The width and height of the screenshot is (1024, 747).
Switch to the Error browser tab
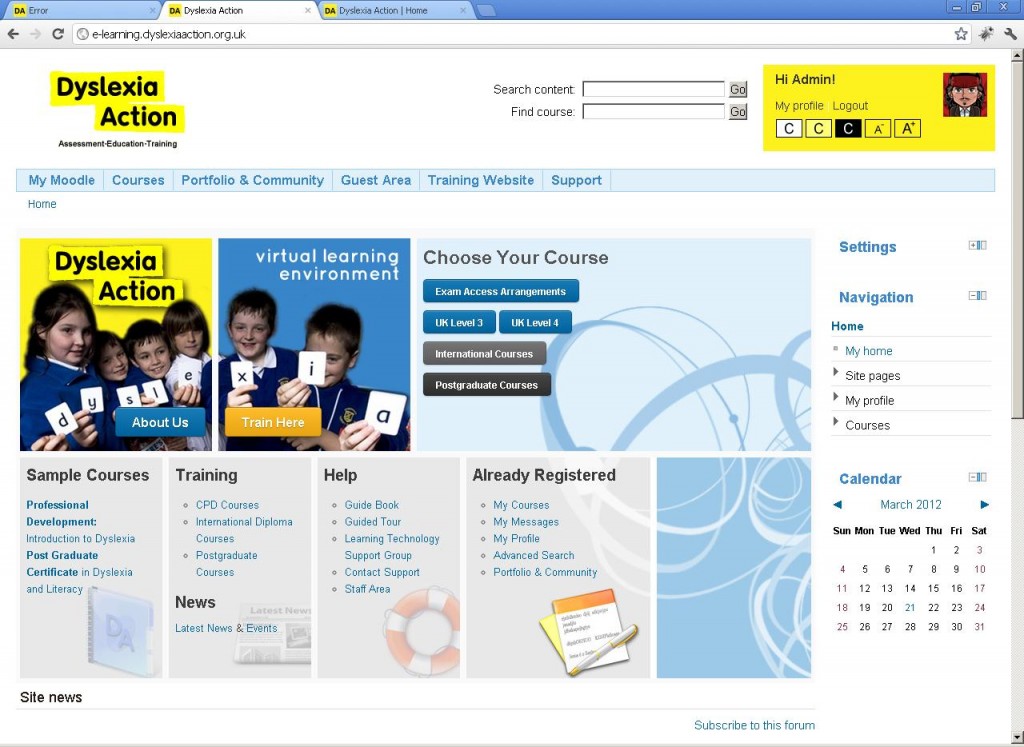click(x=80, y=11)
